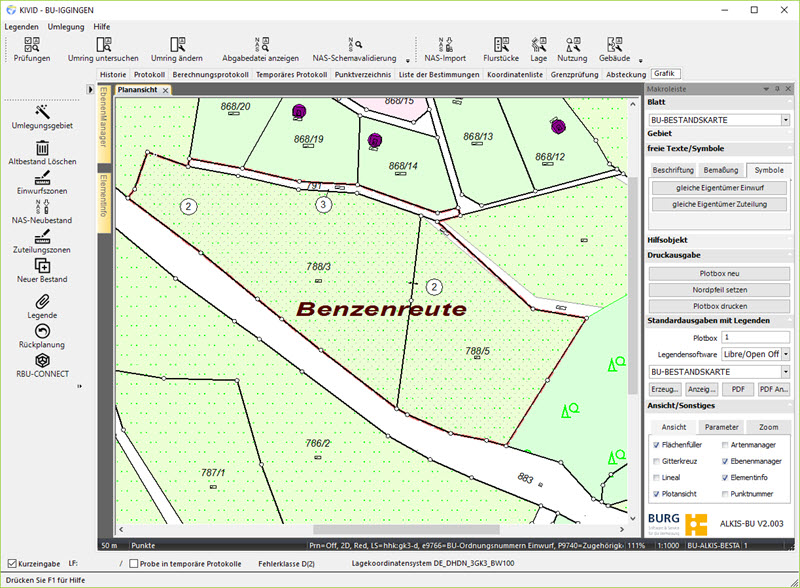Launch RBU-CONNECT from the sidebar

click(x=42, y=361)
